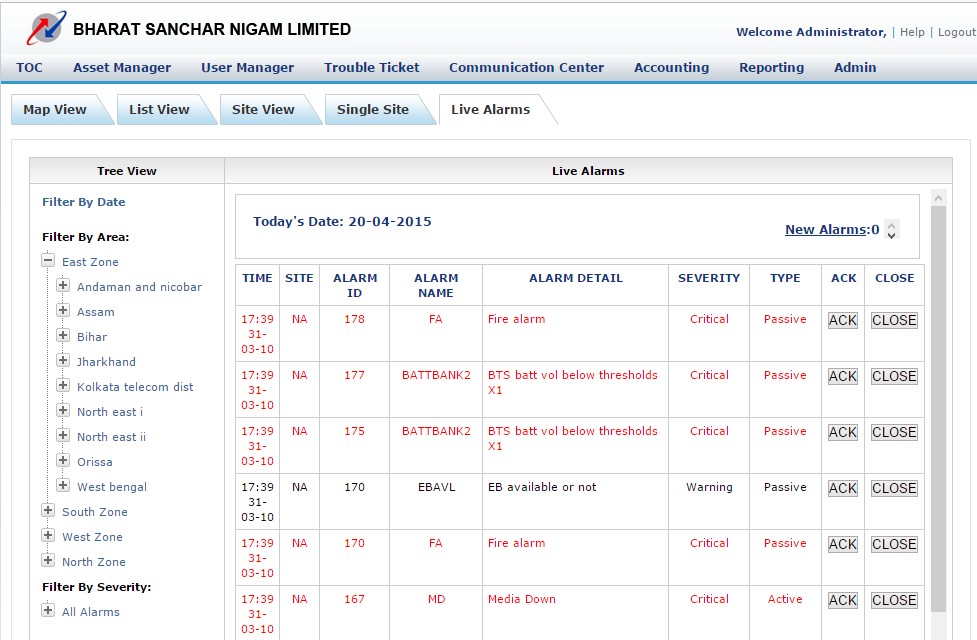Close the Media Down alarm
Screen dimensions: 977x640
(893, 600)
